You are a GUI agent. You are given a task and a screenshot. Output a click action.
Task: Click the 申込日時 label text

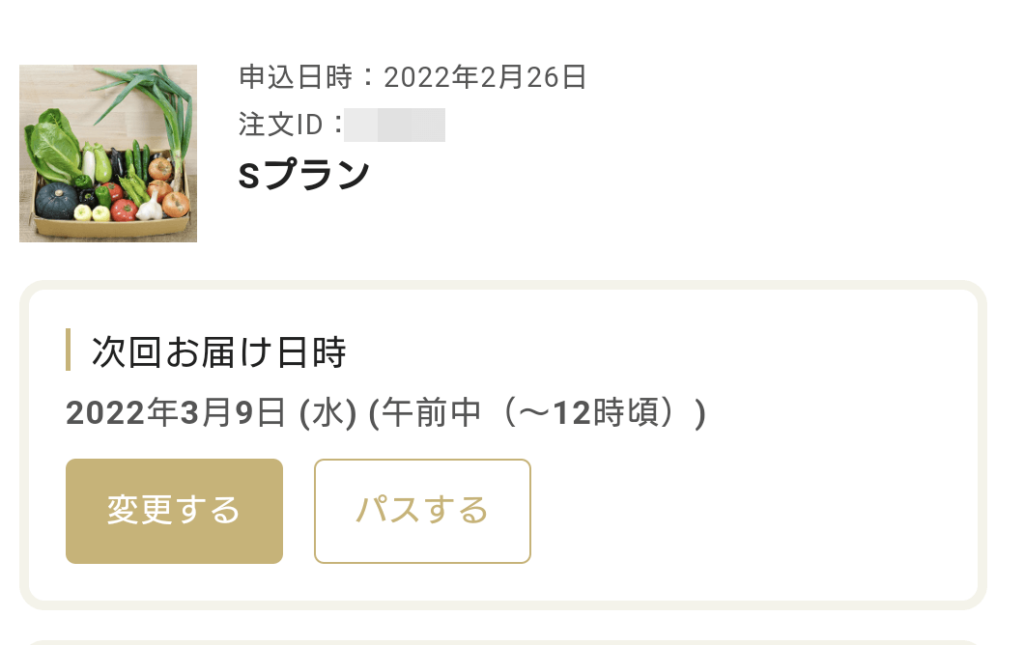click(296, 77)
